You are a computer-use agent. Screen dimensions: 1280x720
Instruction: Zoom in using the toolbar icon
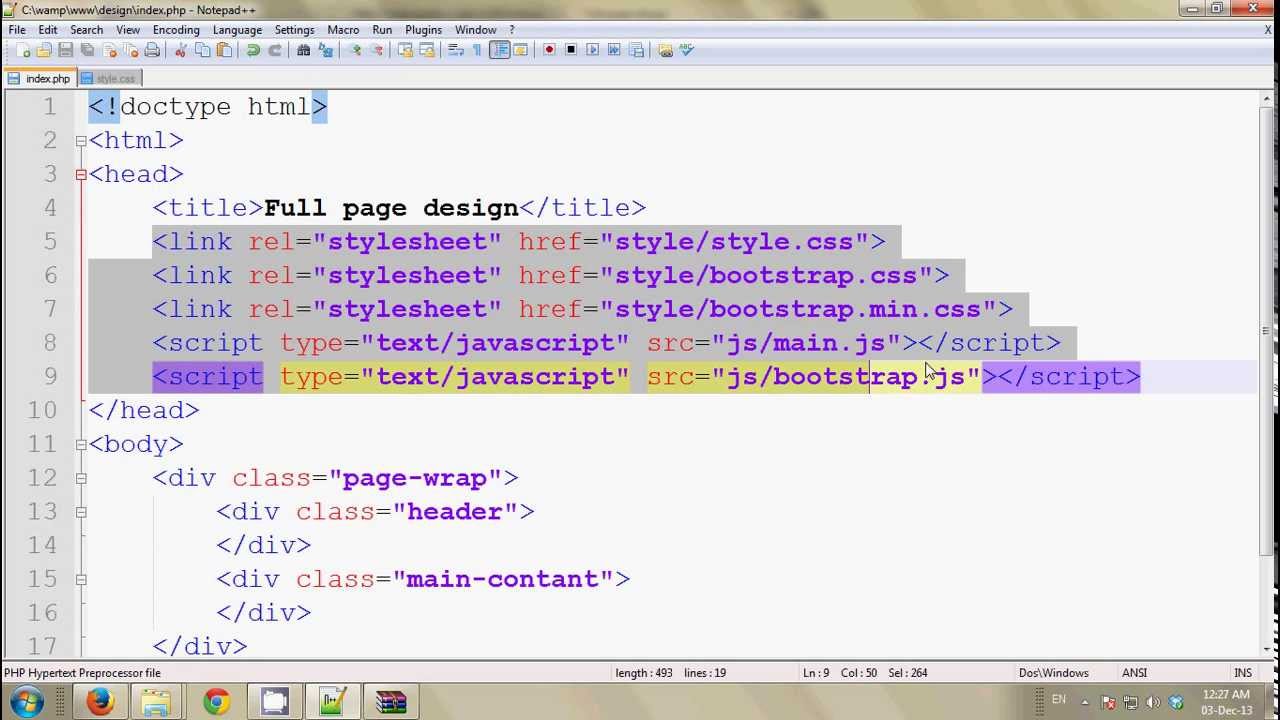[x=355, y=50]
